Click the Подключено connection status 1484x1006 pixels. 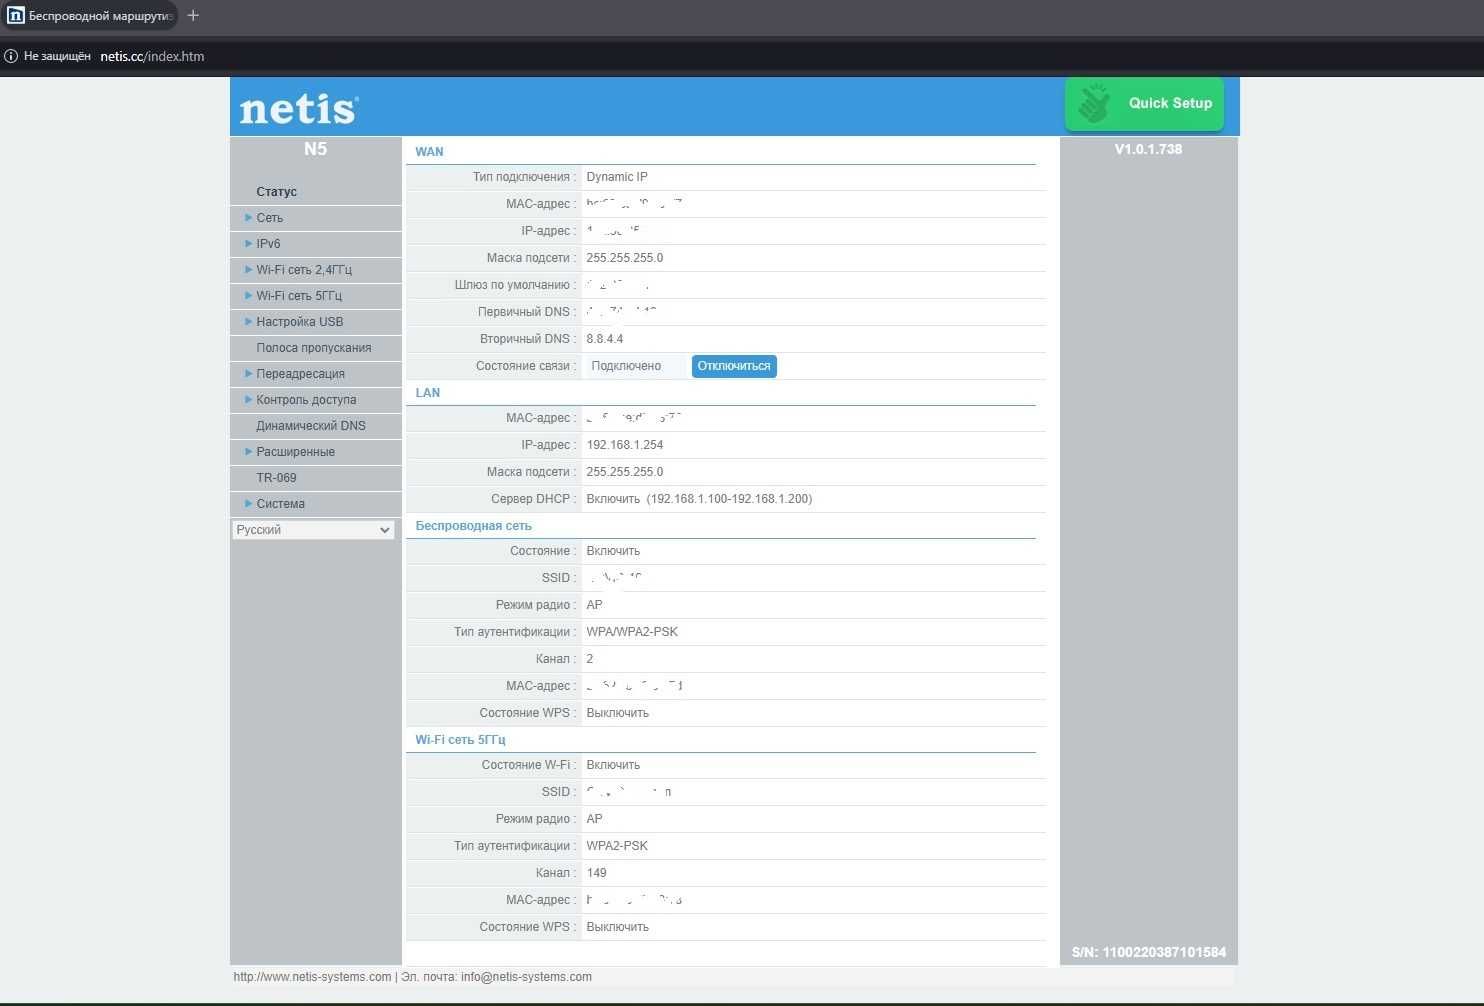point(626,366)
